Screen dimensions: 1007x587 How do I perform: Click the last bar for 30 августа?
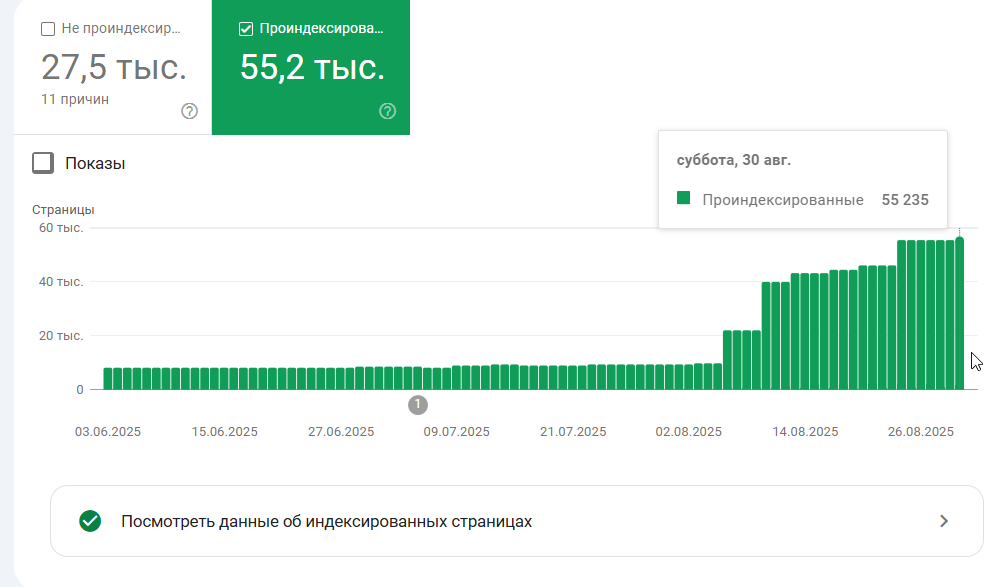pyautogui.click(x=959, y=313)
